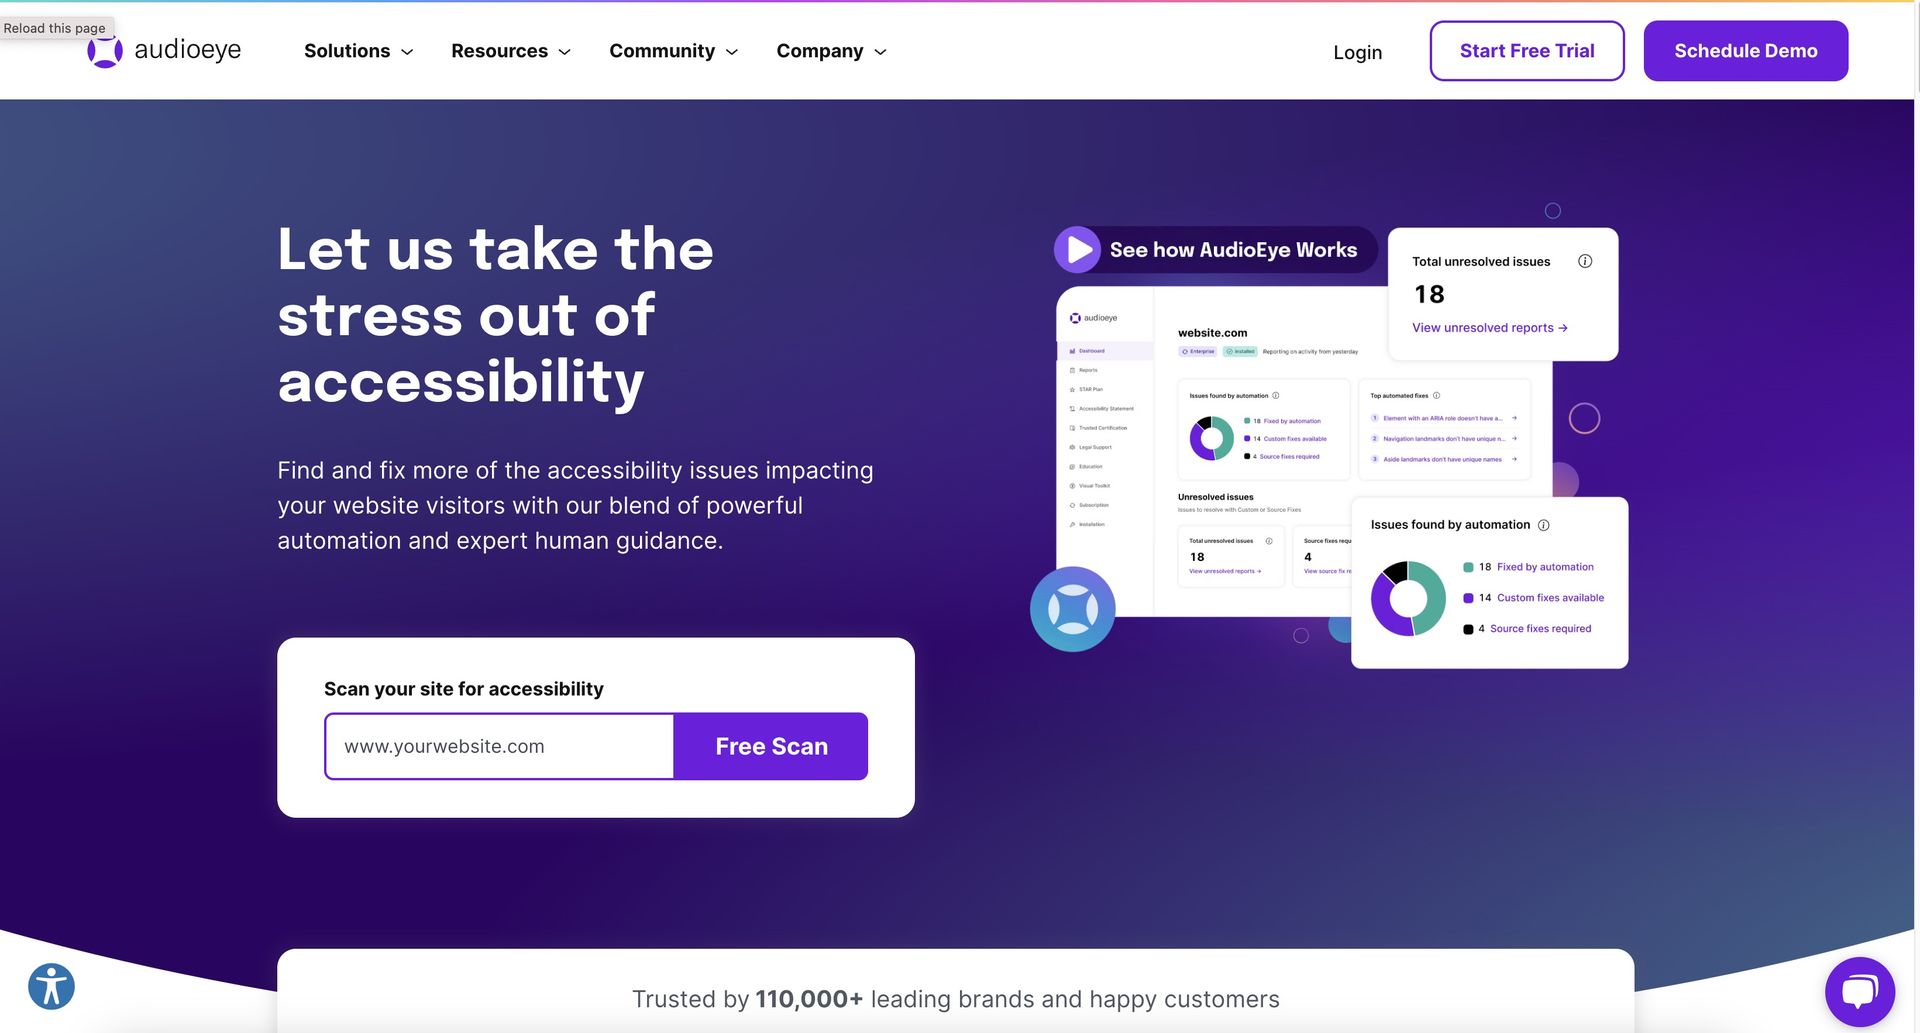Click the large blue AudioEye badge icon
Viewport: 1920px width, 1033px height.
(1073, 609)
